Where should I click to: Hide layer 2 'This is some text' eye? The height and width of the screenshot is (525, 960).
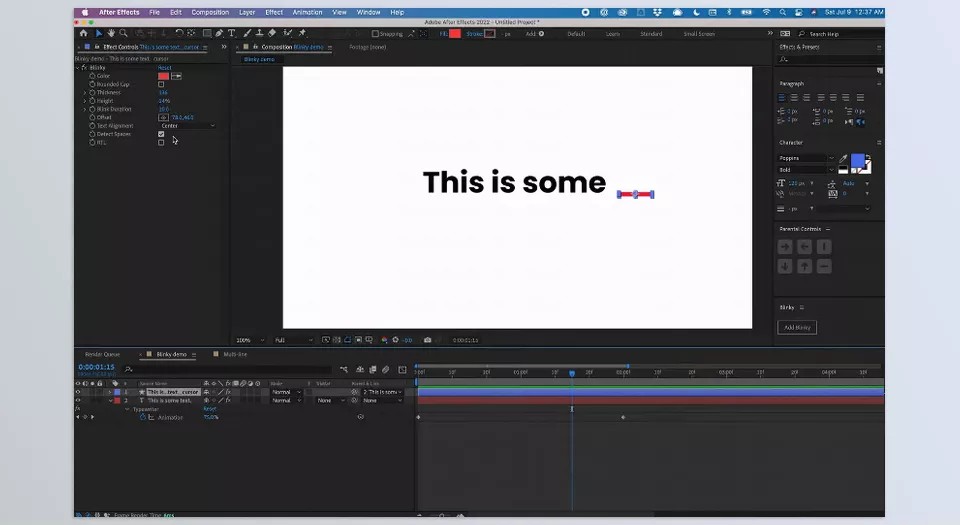[x=78, y=400]
